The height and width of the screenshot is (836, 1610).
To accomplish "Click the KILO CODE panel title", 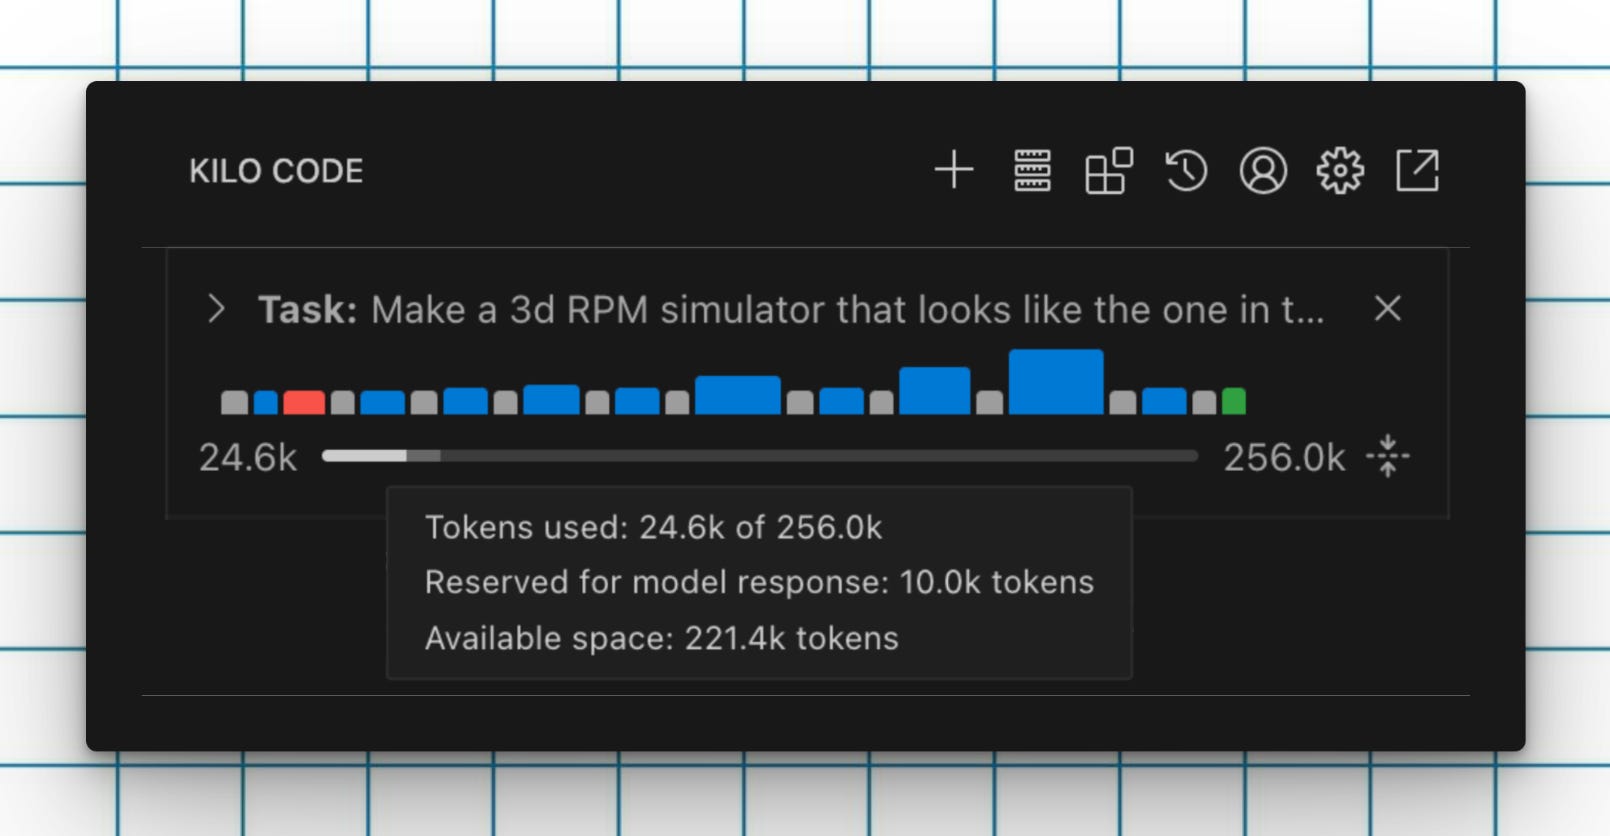I will coord(276,171).
